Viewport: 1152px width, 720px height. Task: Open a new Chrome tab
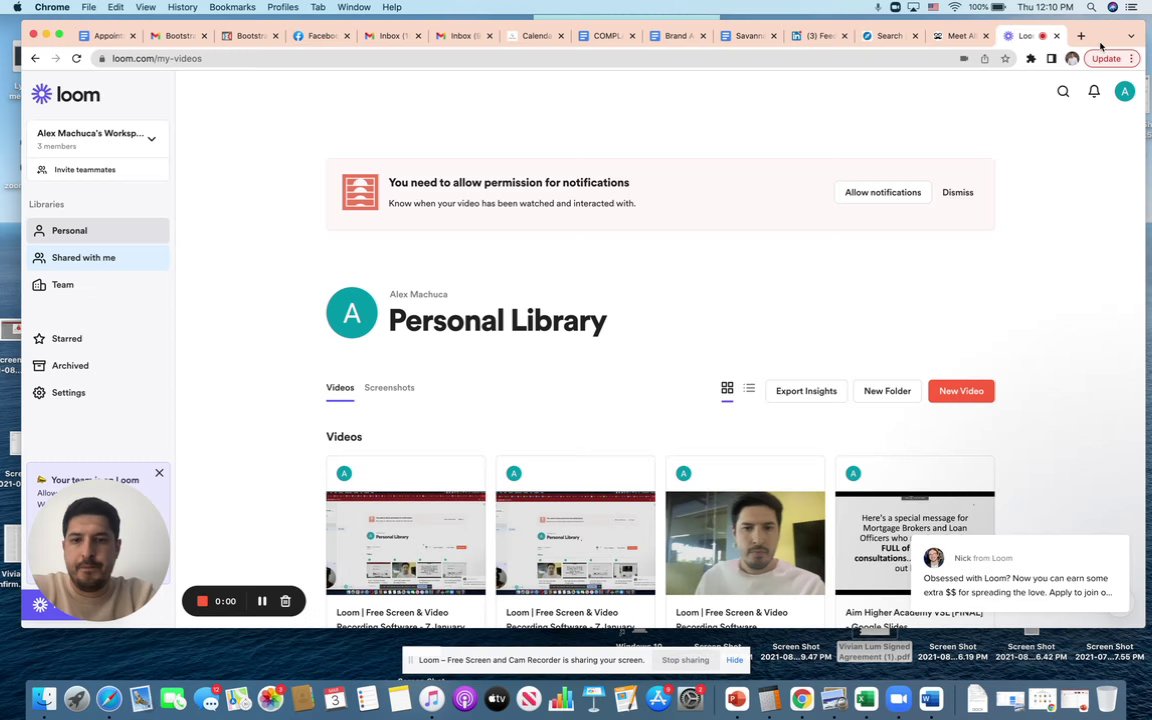(x=1081, y=36)
